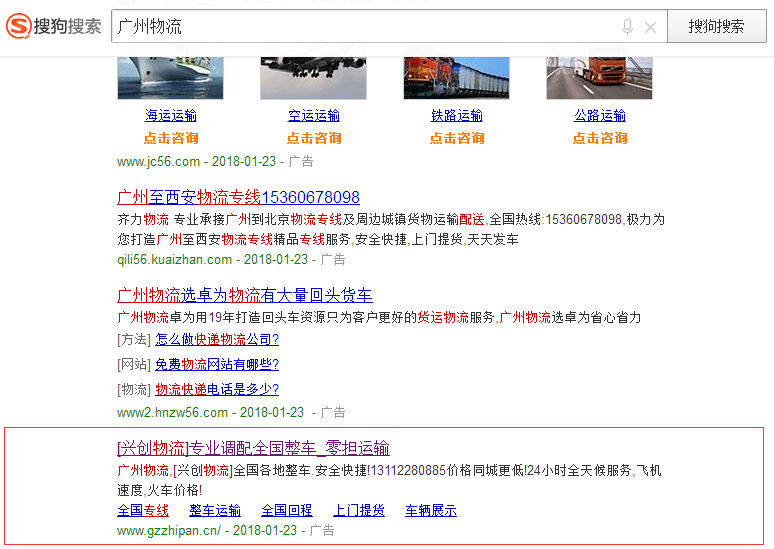Viewport: 774px width, 549px height.
Task: Click the microphone voice search icon
Action: [x=627, y=27]
